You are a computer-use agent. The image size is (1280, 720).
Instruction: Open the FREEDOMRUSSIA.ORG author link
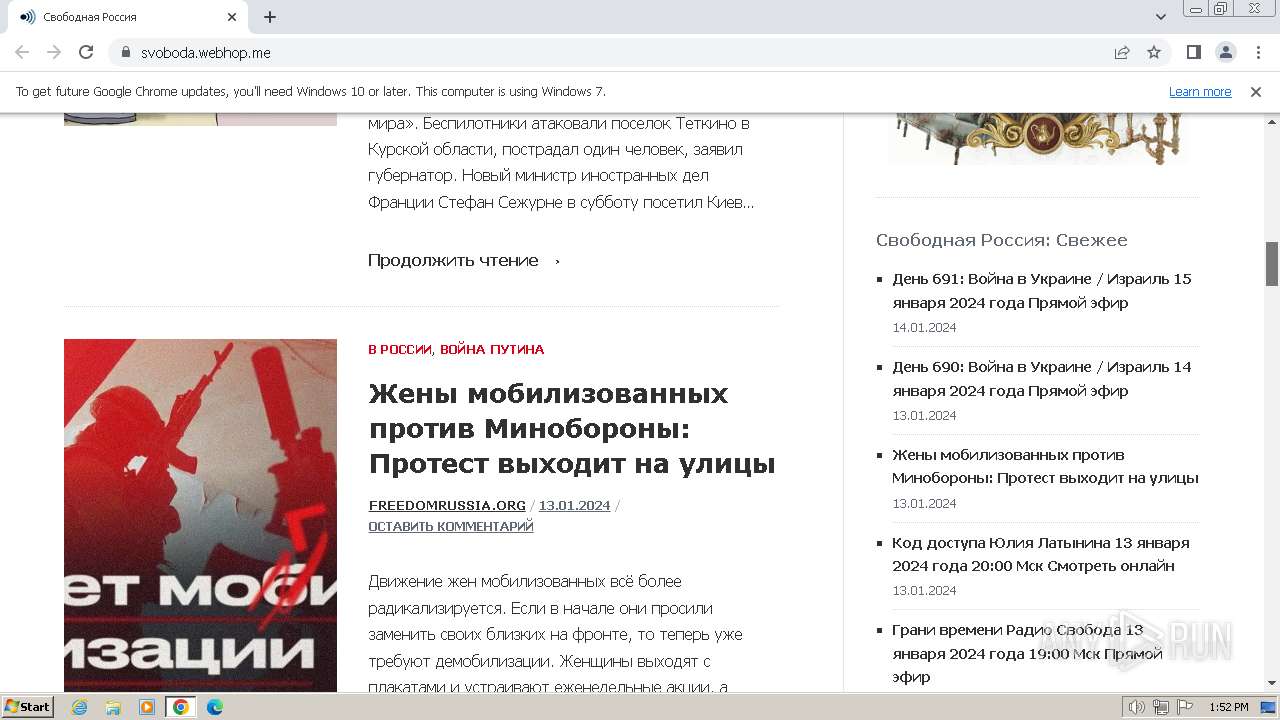[x=447, y=506]
